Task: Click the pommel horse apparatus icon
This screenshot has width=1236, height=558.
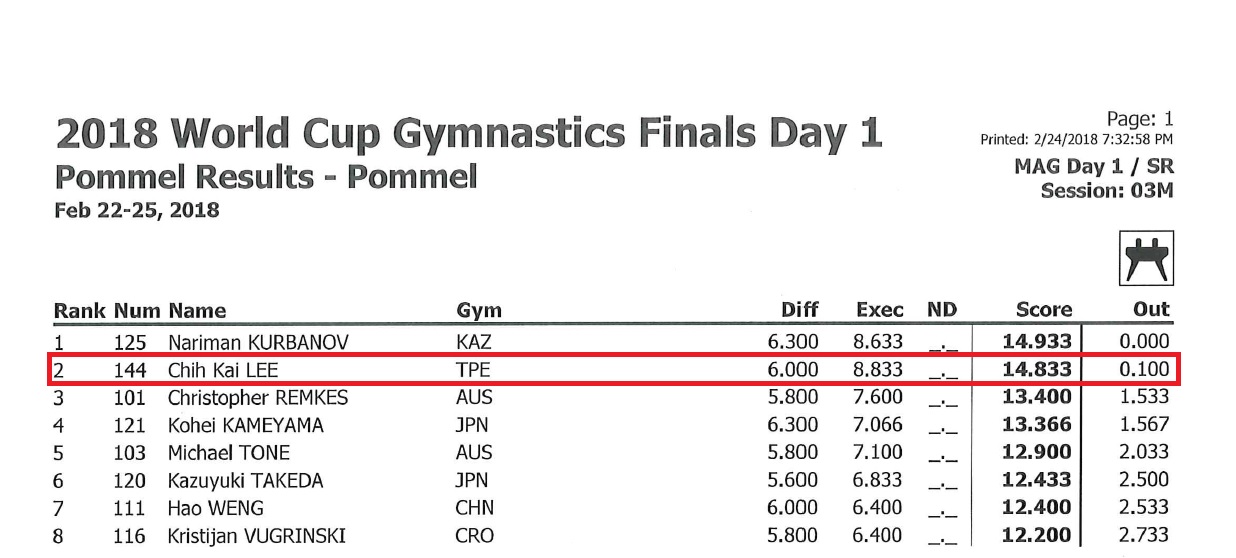Action: (x=1145, y=259)
